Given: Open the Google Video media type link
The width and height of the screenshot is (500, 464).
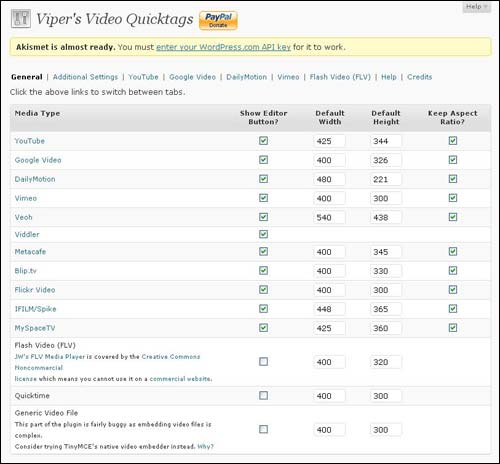Looking at the screenshot, I should (x=38, y=160).
